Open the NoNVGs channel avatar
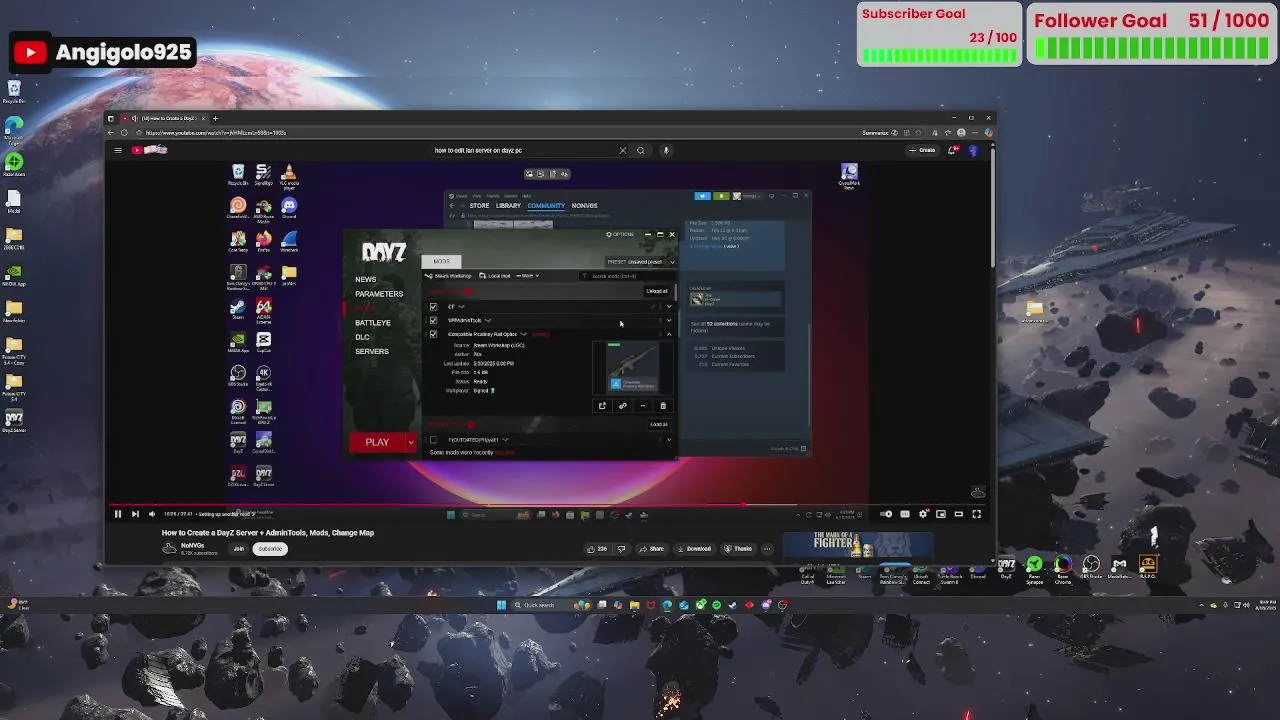1280x720 pixels. click(169, 548)
